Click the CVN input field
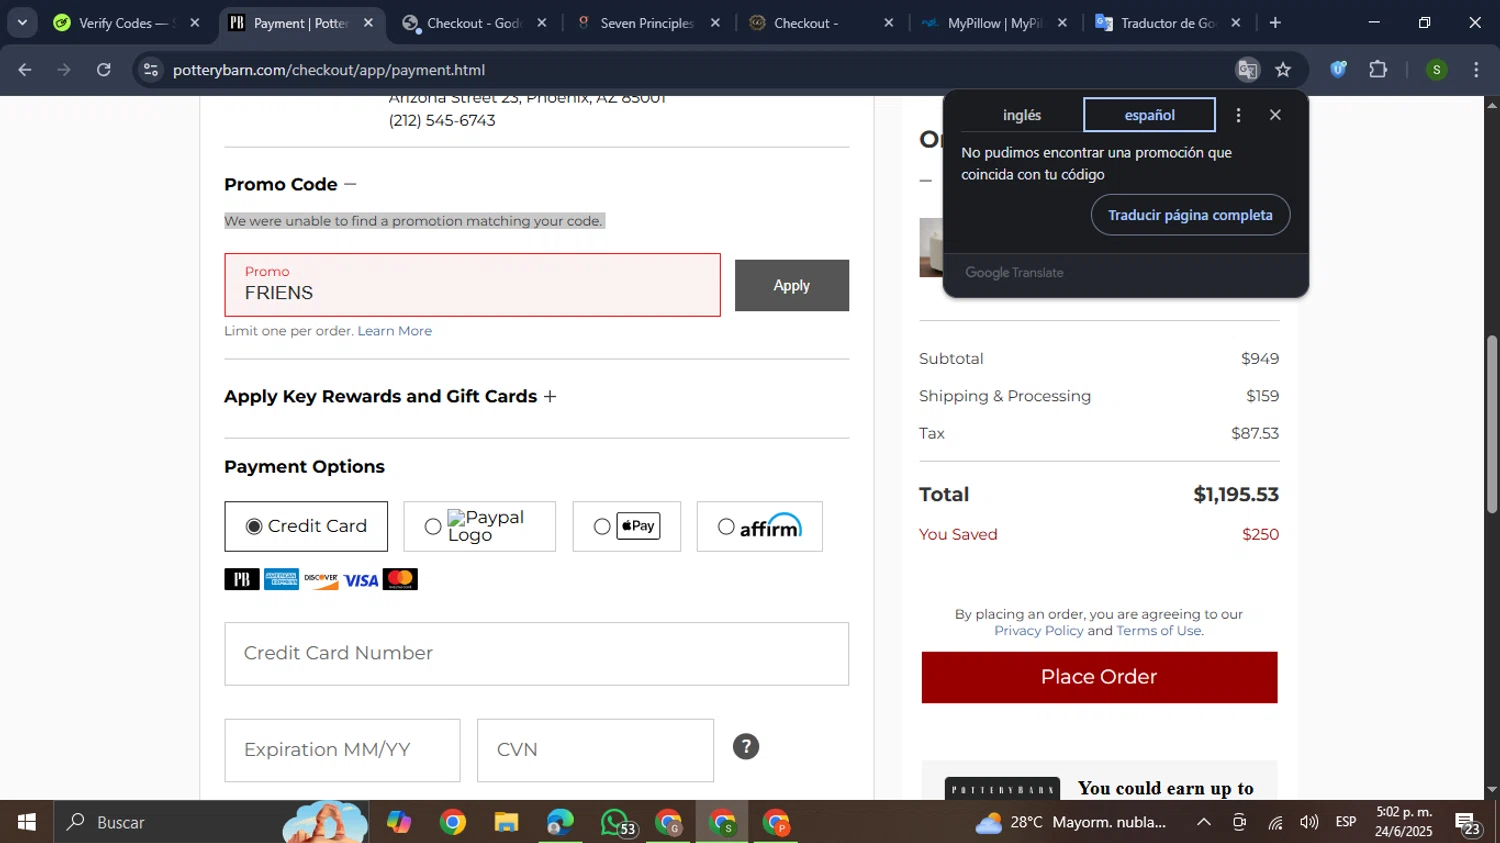Image resolution: width=1500 pixels, height=843 pixels. click(x=596, y=750)
